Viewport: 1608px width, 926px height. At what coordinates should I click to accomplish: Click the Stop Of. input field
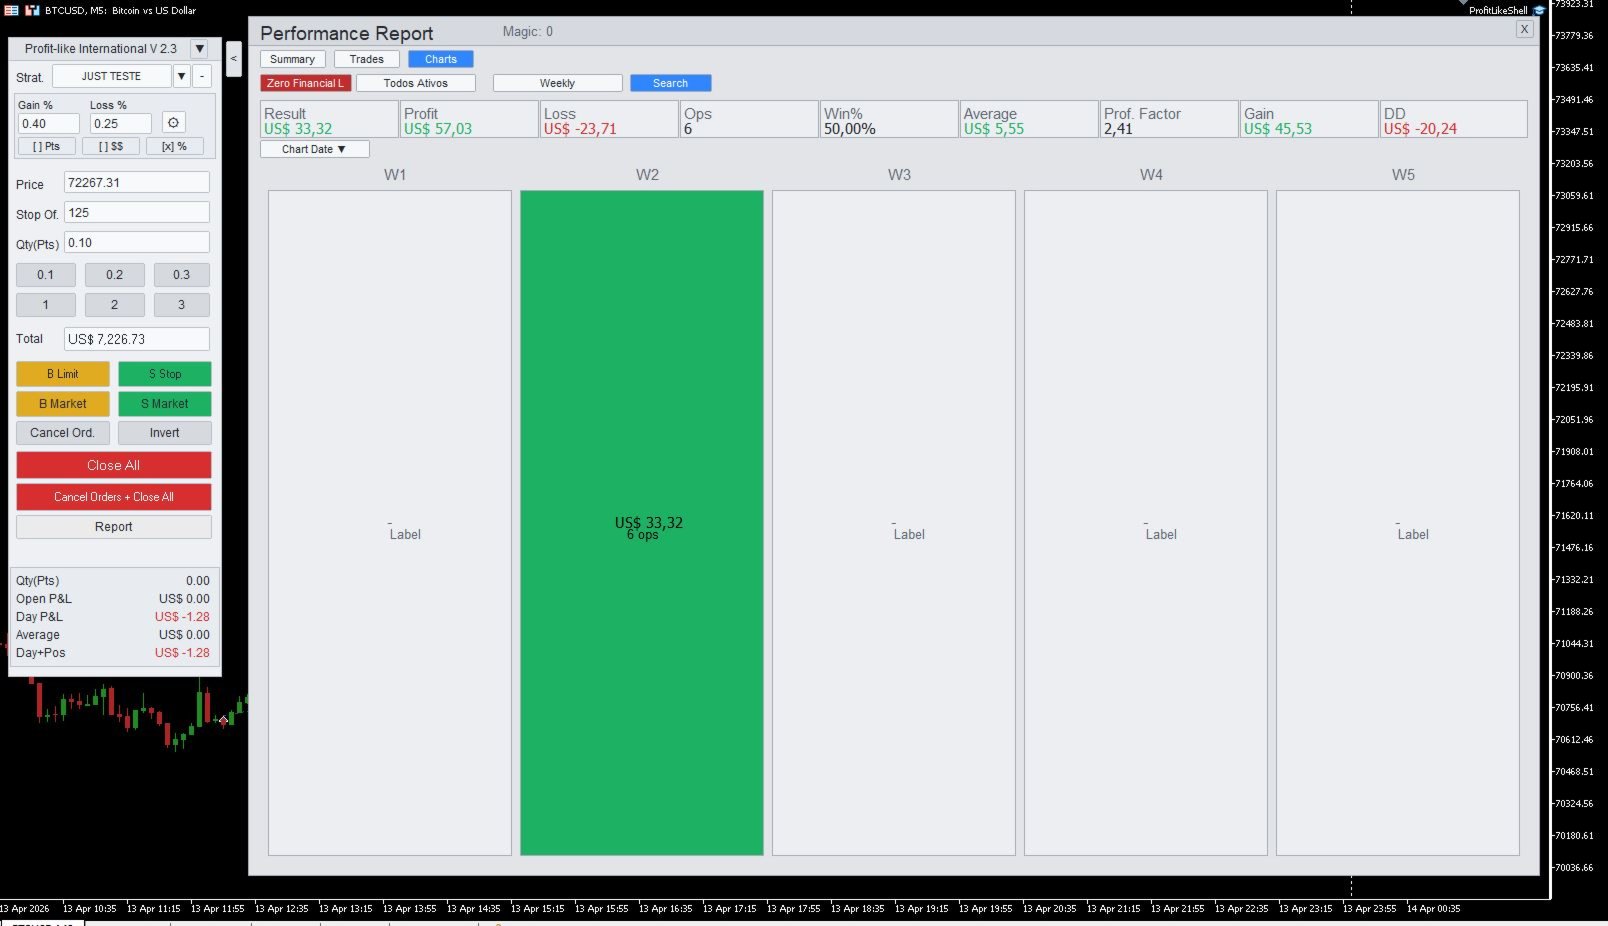pos(137,213)
